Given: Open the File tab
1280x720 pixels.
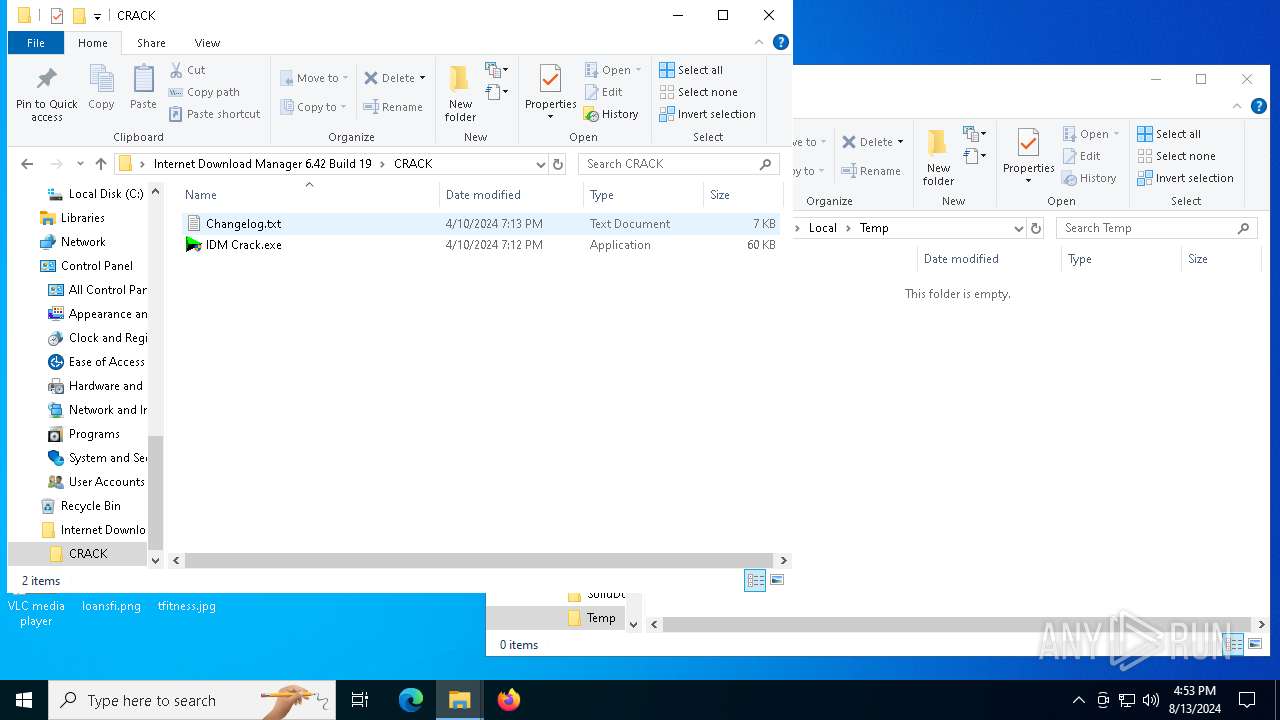Looking at the screenshot, I should click(36, 43).
